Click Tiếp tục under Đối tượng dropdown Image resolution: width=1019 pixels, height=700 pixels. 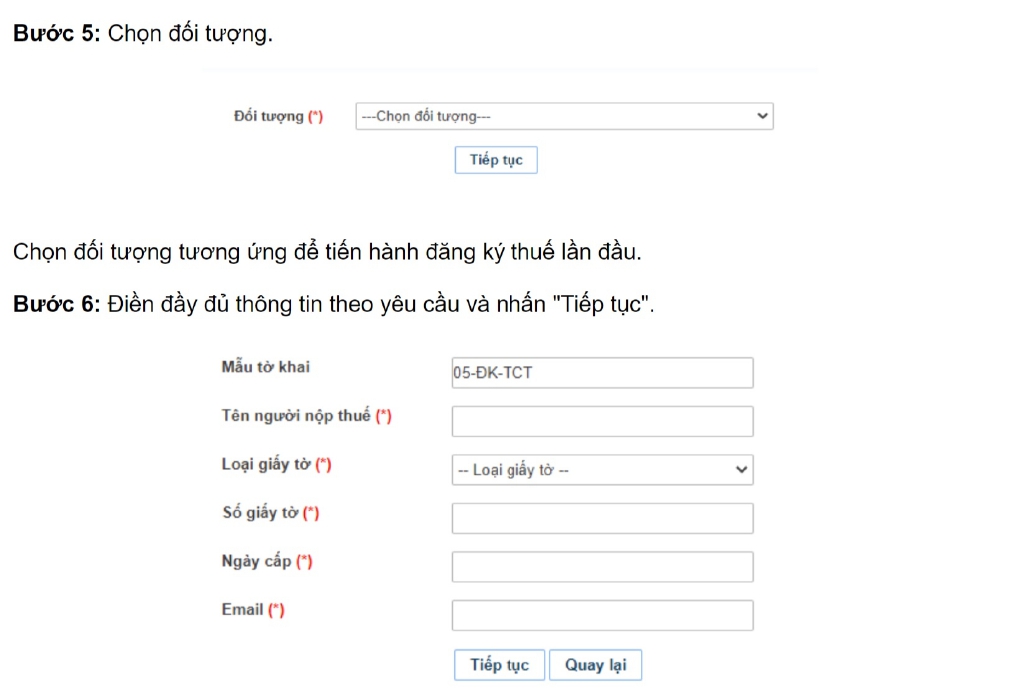click(496, 160)
